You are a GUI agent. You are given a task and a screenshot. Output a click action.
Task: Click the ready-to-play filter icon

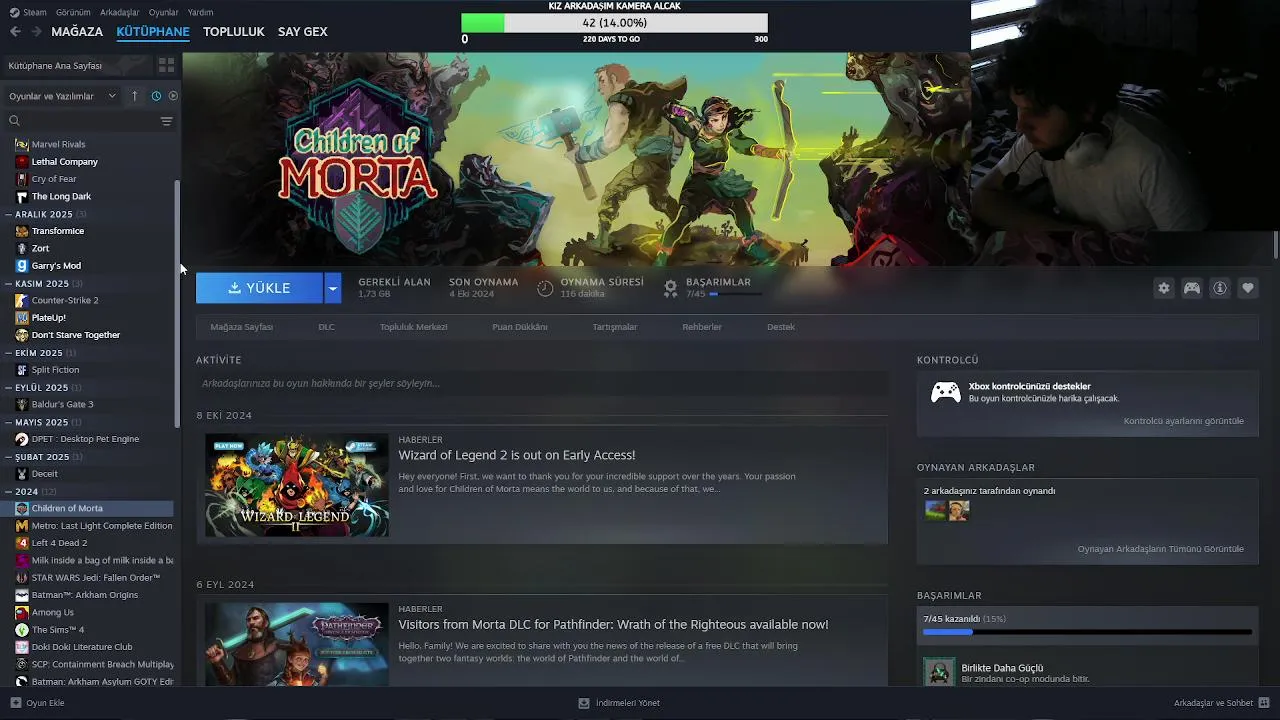pos(173,96)
